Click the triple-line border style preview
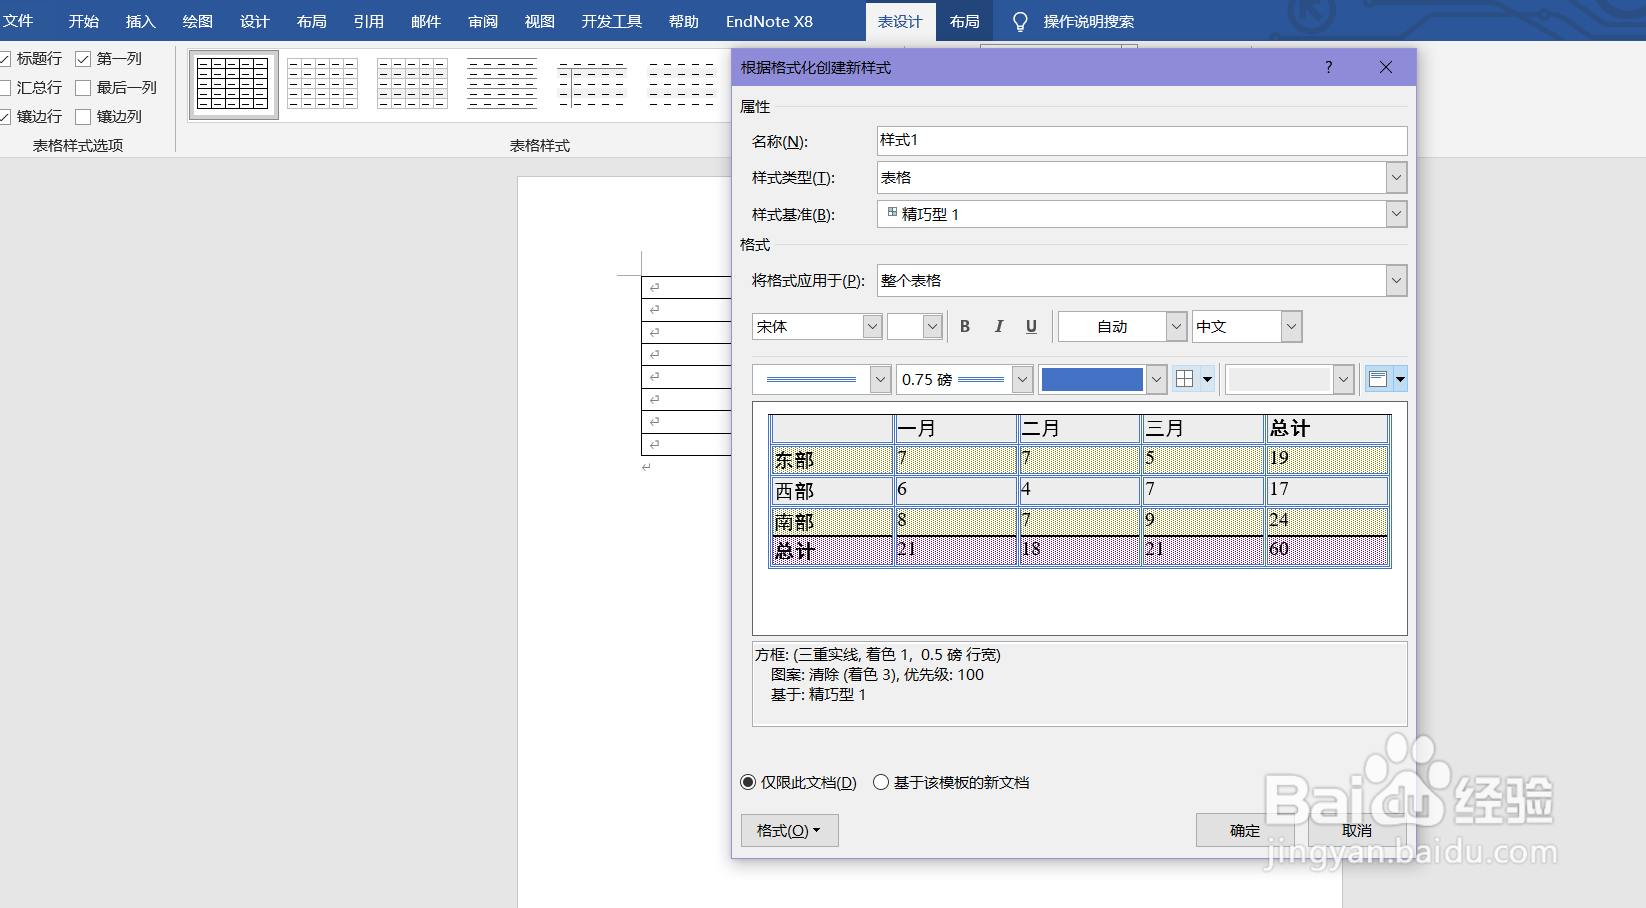 pyautogui.click(x=812, y=379)
